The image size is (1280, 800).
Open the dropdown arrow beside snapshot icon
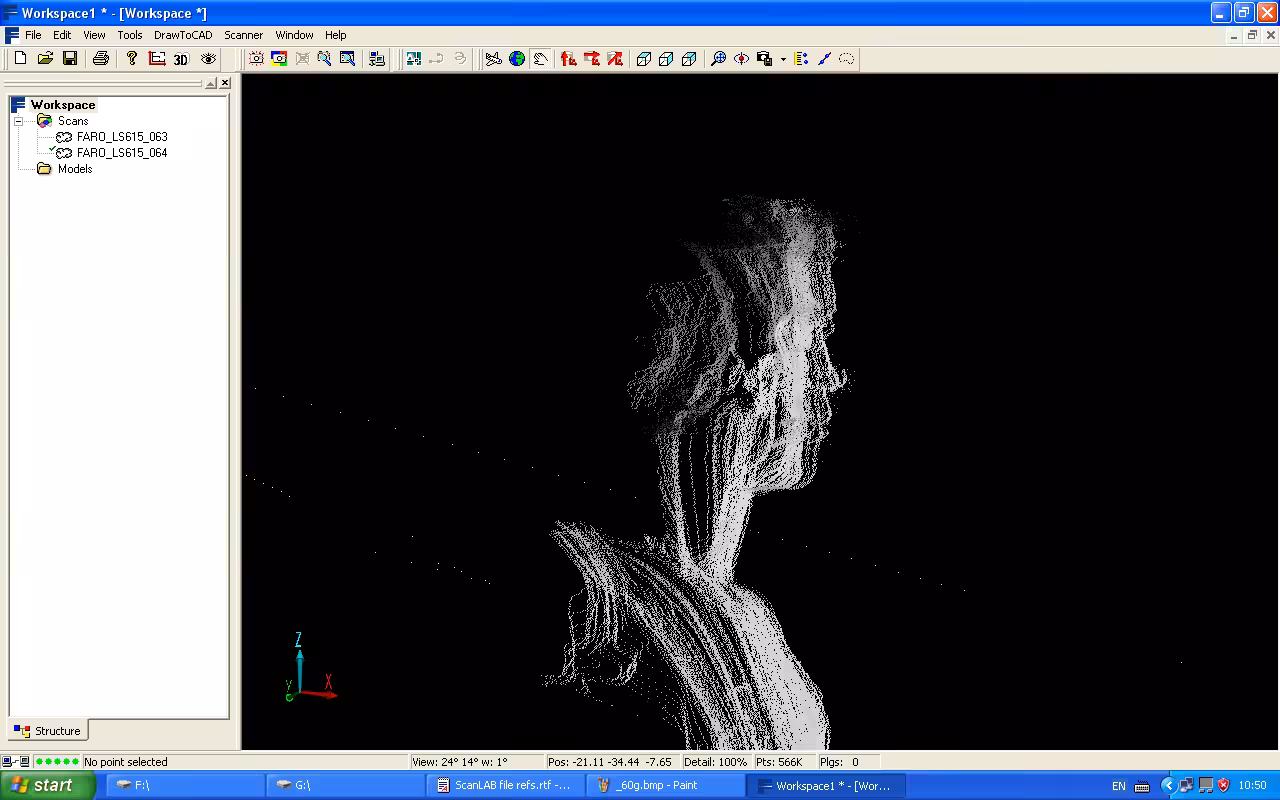(783, 59)
